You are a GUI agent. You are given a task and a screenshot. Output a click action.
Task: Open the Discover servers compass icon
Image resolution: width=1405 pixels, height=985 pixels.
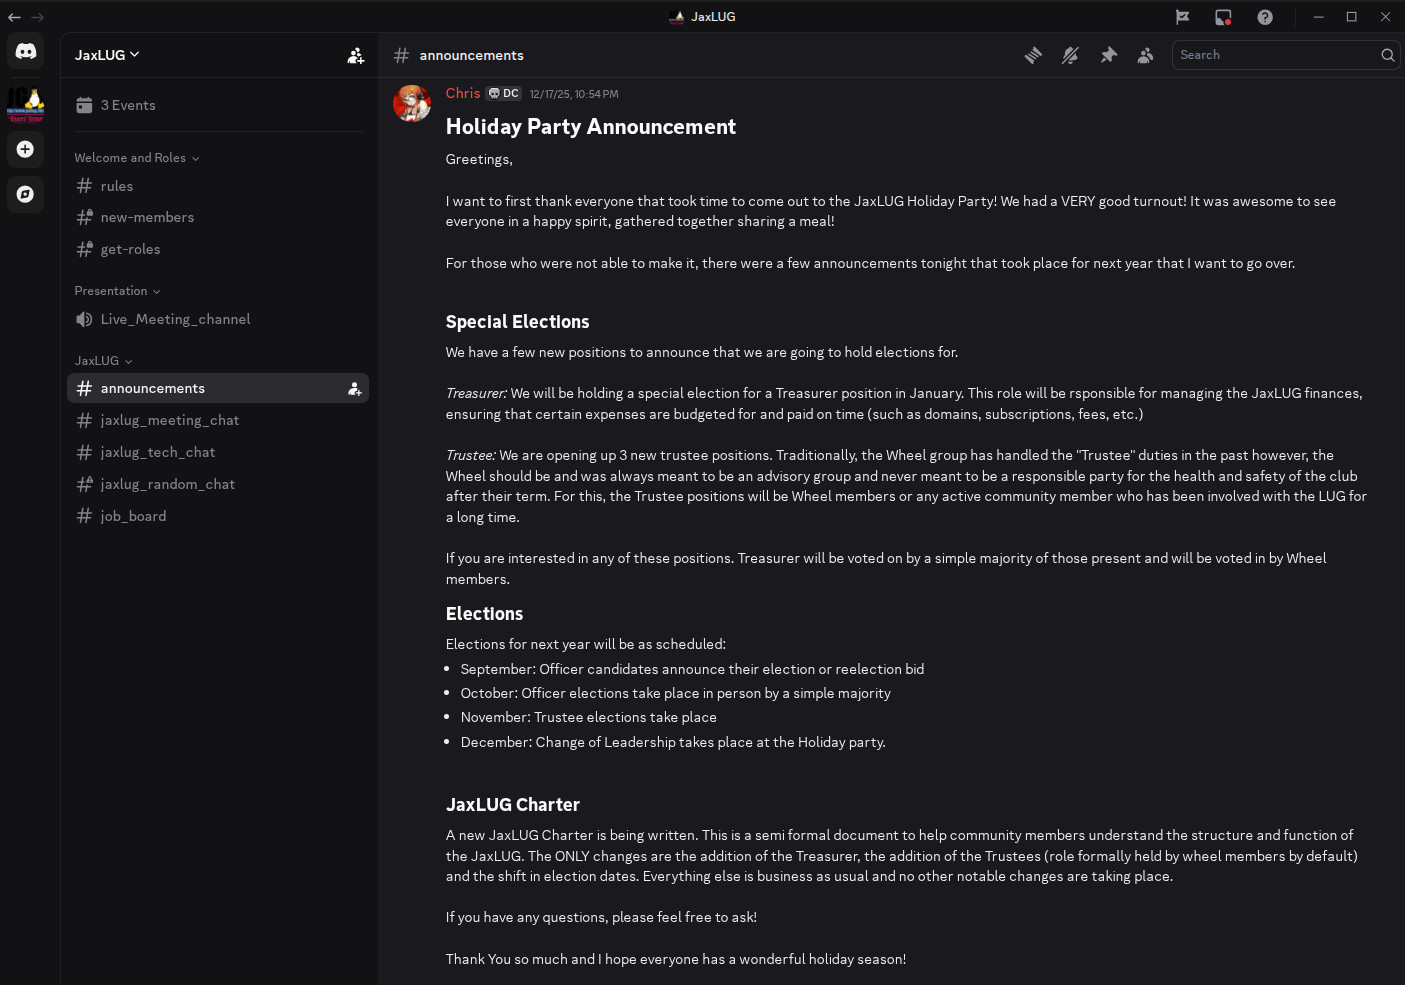point(26,194)
